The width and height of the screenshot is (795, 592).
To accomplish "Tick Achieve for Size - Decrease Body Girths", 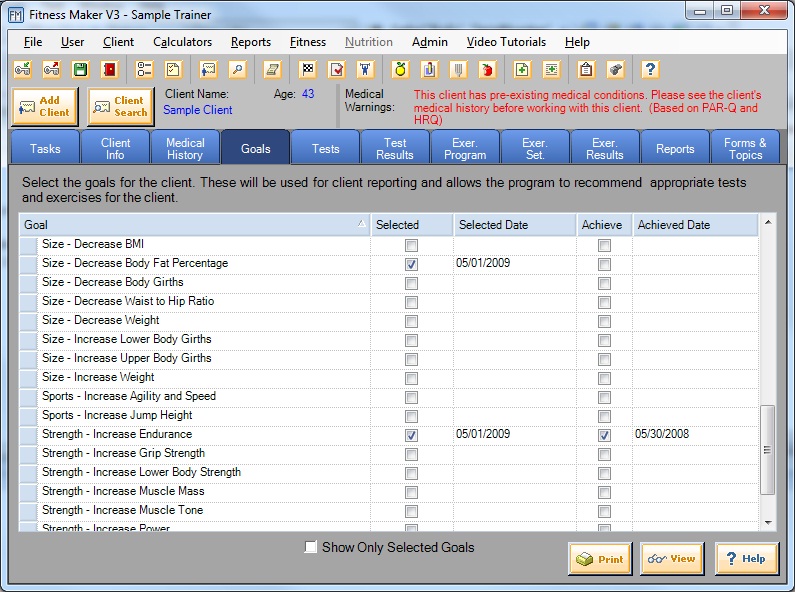I will click(x=604, y=284).
